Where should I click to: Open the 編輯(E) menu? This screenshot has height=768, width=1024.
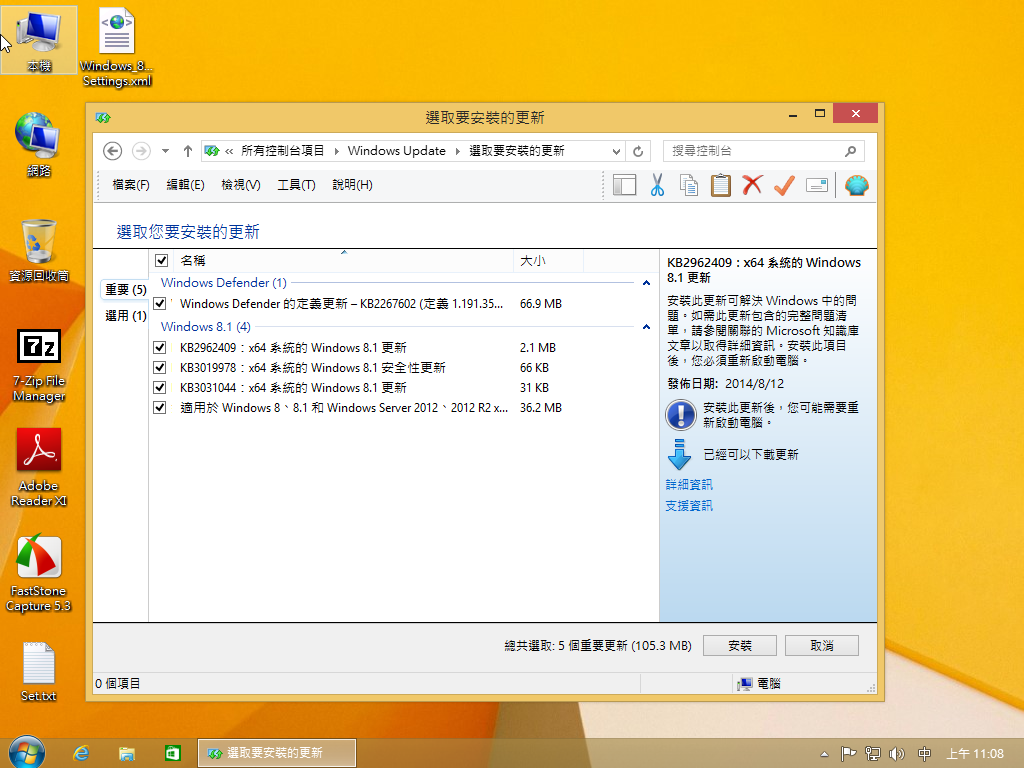click(185, 185)
